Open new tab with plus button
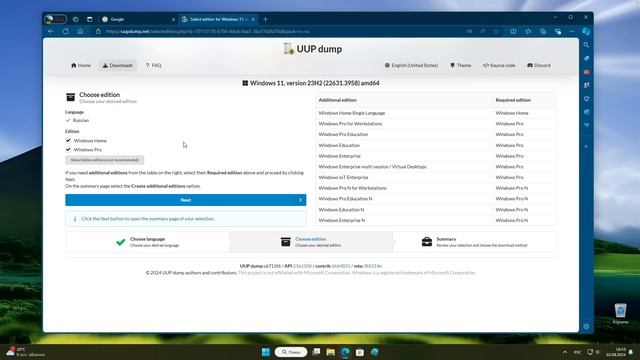 pyautogui.click(x=265, y=19)
